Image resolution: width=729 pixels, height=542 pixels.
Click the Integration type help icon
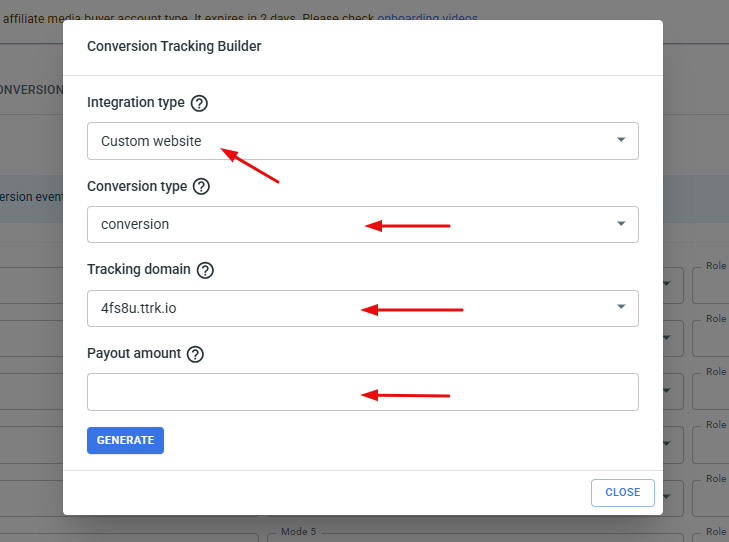[x=199, y=103]
